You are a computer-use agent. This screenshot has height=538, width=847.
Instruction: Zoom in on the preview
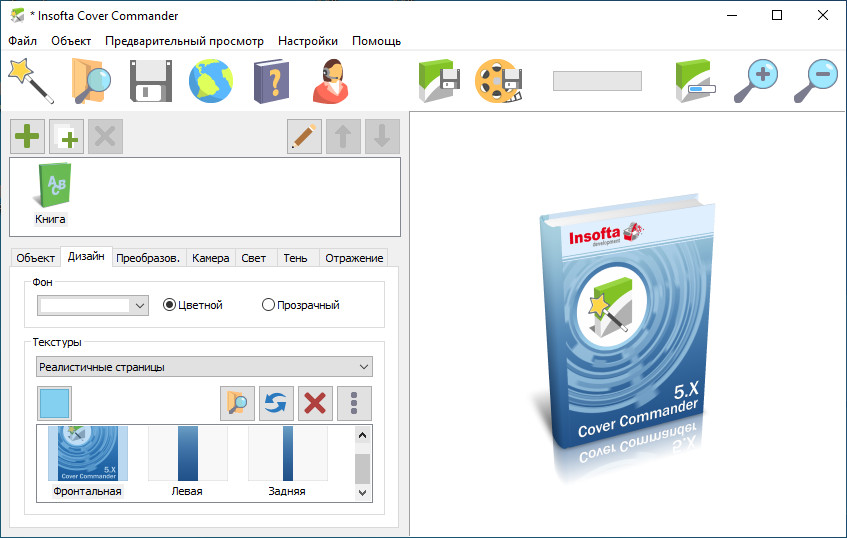click(x=755, y=81)
